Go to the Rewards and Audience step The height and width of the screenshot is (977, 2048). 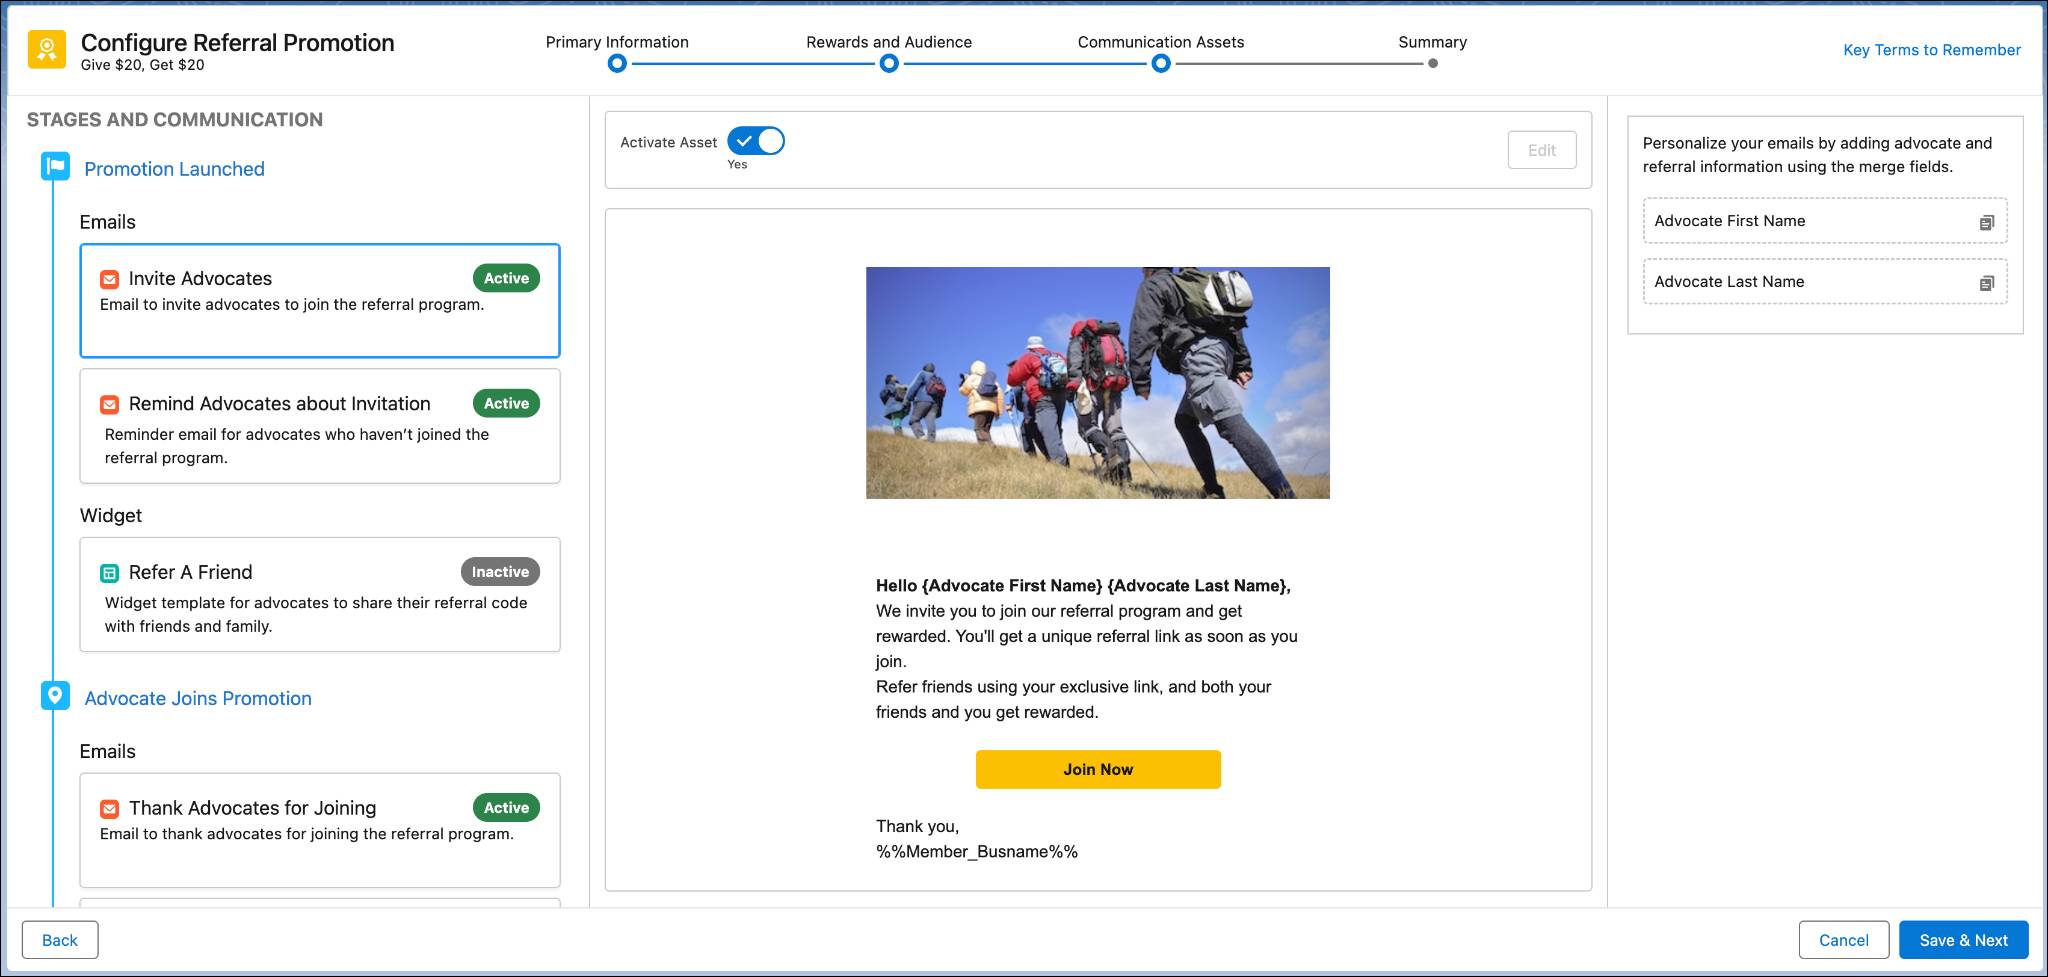coord(889,63)
